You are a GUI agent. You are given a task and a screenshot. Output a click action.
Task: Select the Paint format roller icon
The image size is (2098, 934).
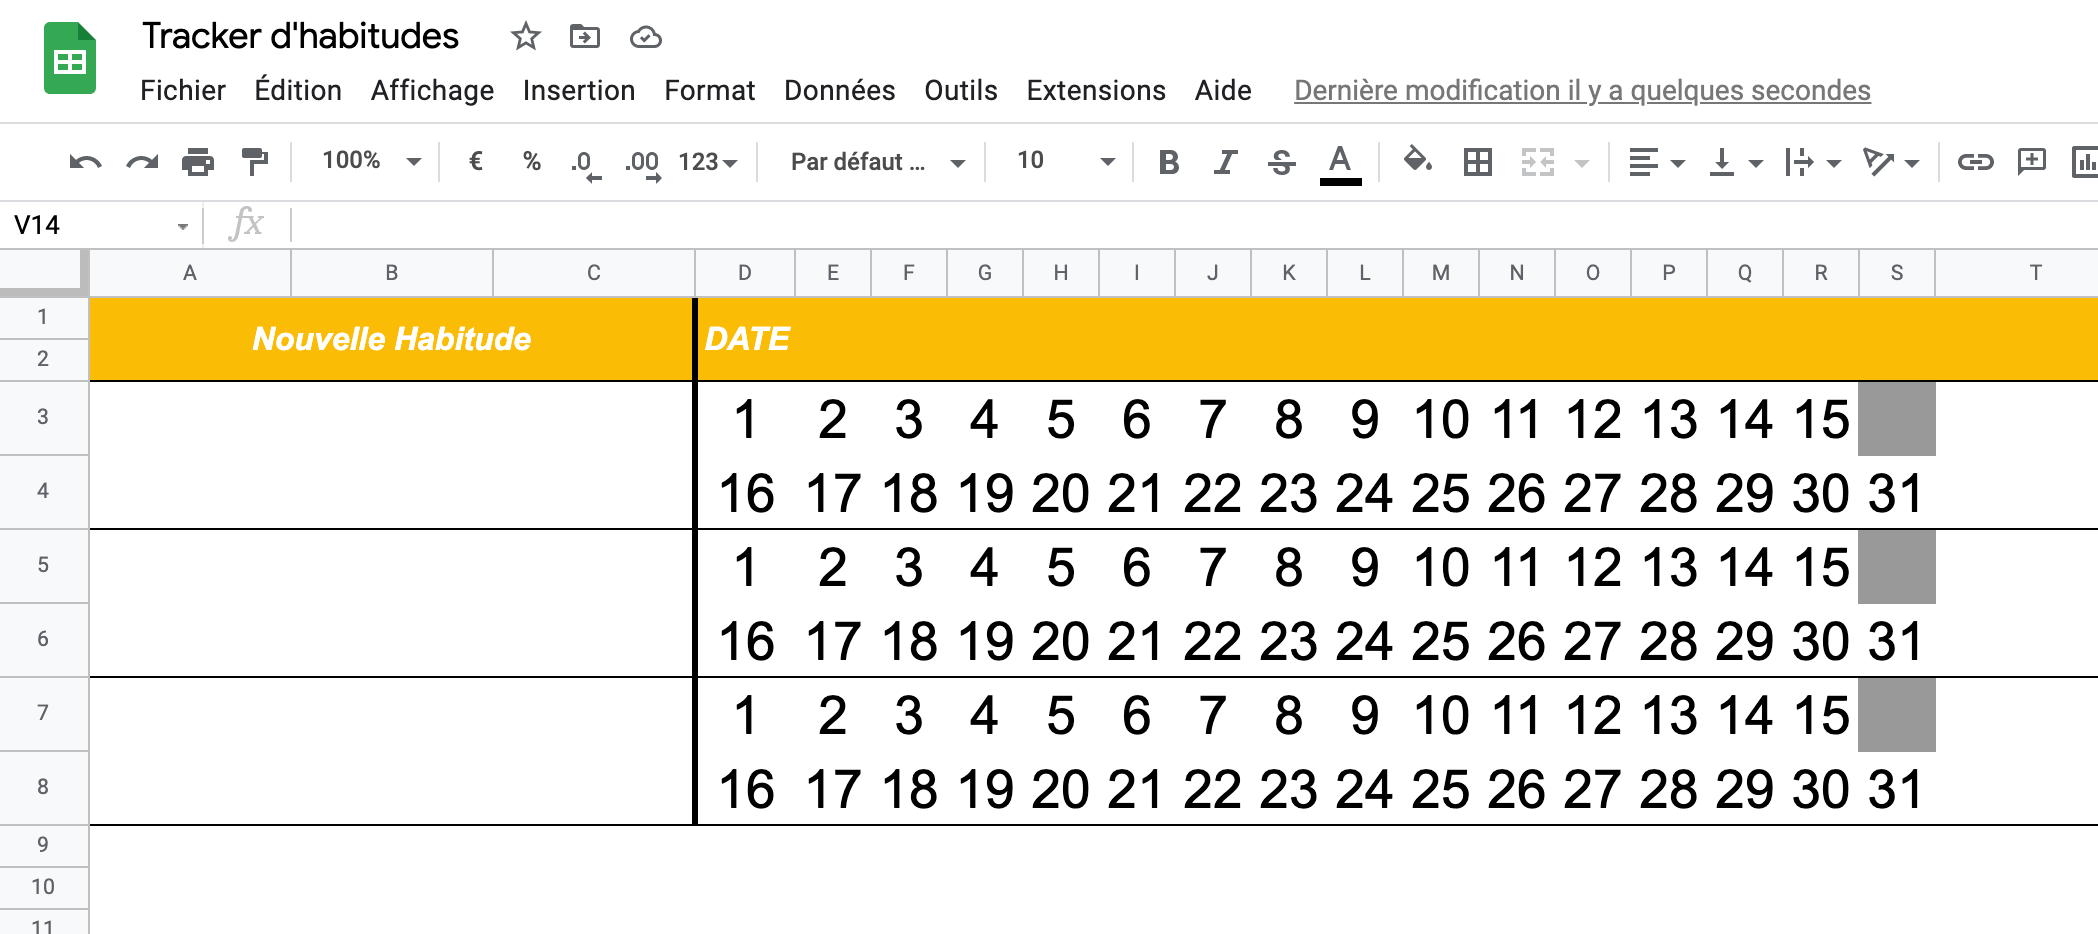pos(255,162)
